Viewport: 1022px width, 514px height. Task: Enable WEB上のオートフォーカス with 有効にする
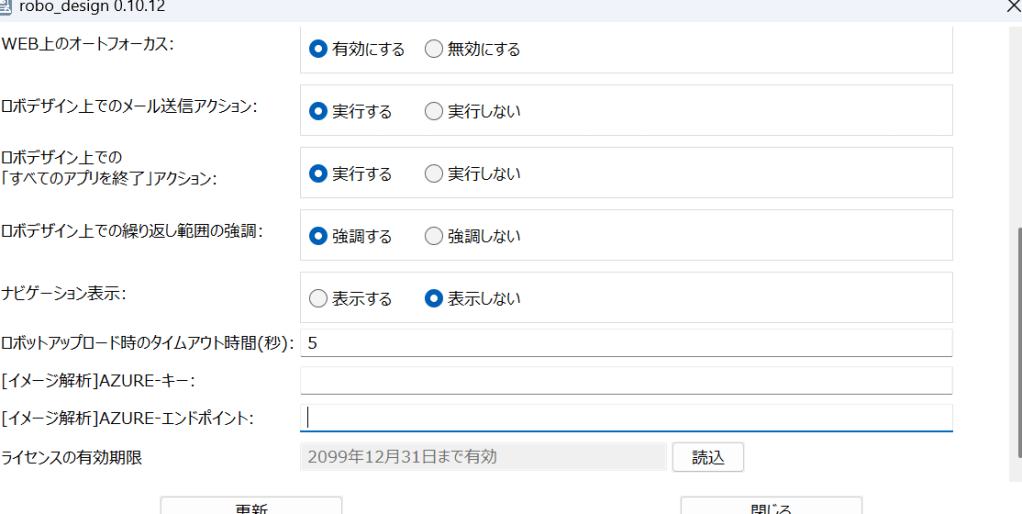pyautogui.click(x=318, y=49)
